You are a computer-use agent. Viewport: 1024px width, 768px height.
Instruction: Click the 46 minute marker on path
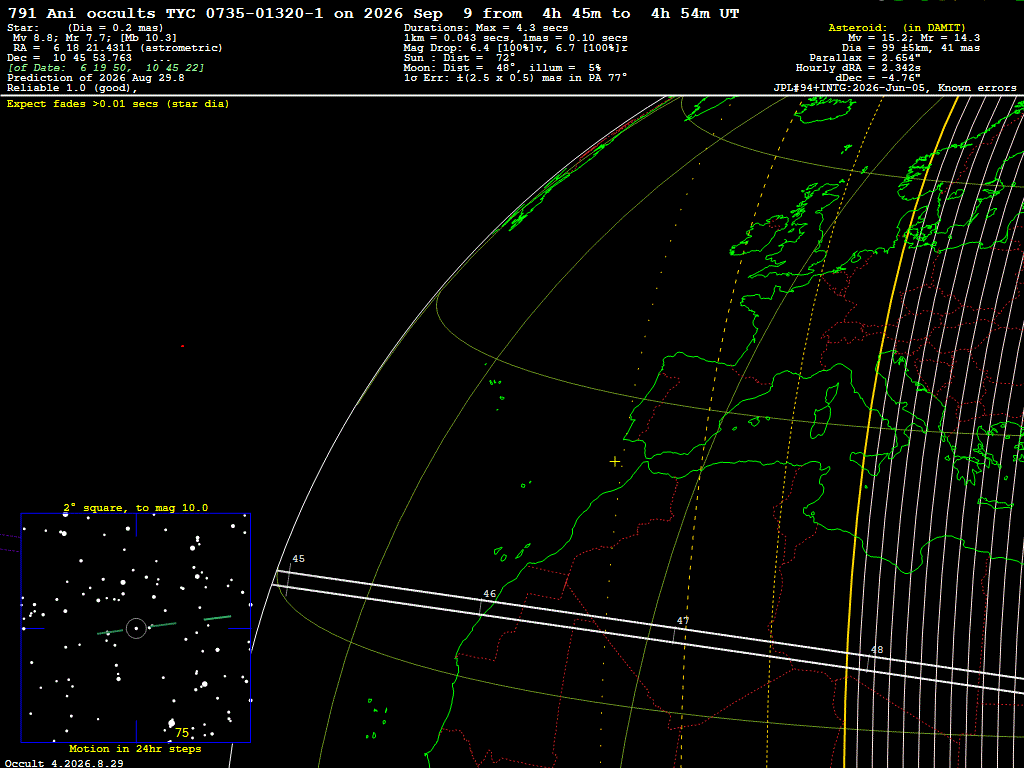pos(489,594)
